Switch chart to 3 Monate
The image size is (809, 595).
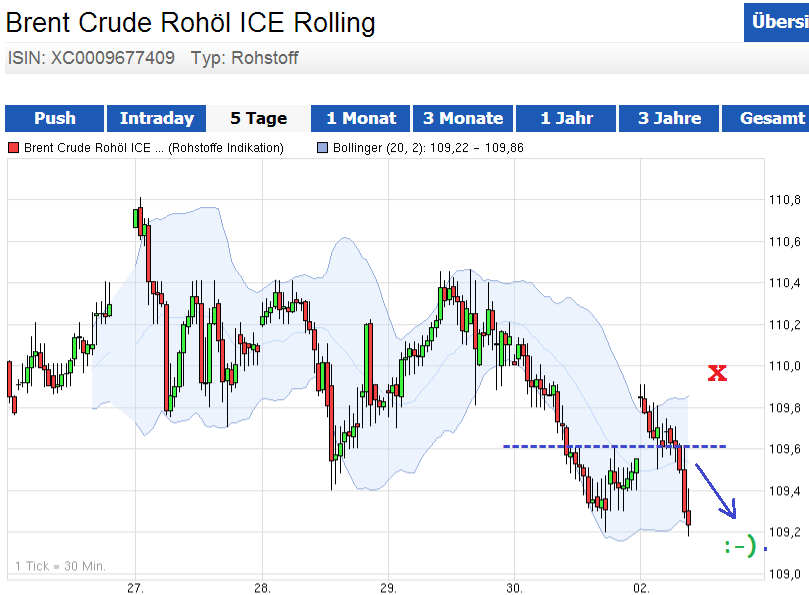[x=463, y=118]
